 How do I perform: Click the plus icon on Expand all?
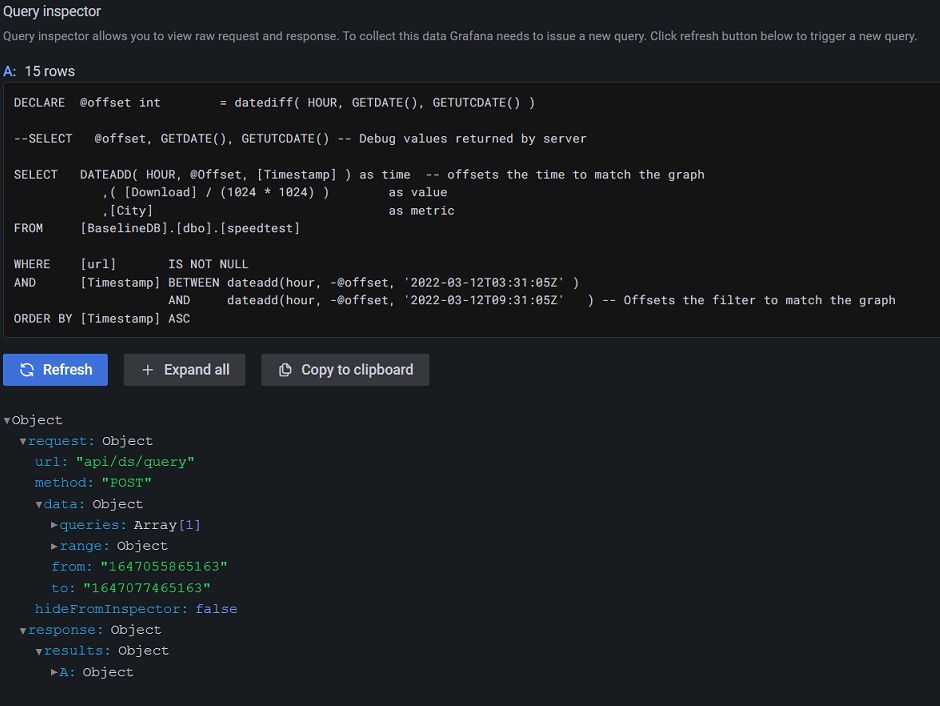[x=147, y=370]
